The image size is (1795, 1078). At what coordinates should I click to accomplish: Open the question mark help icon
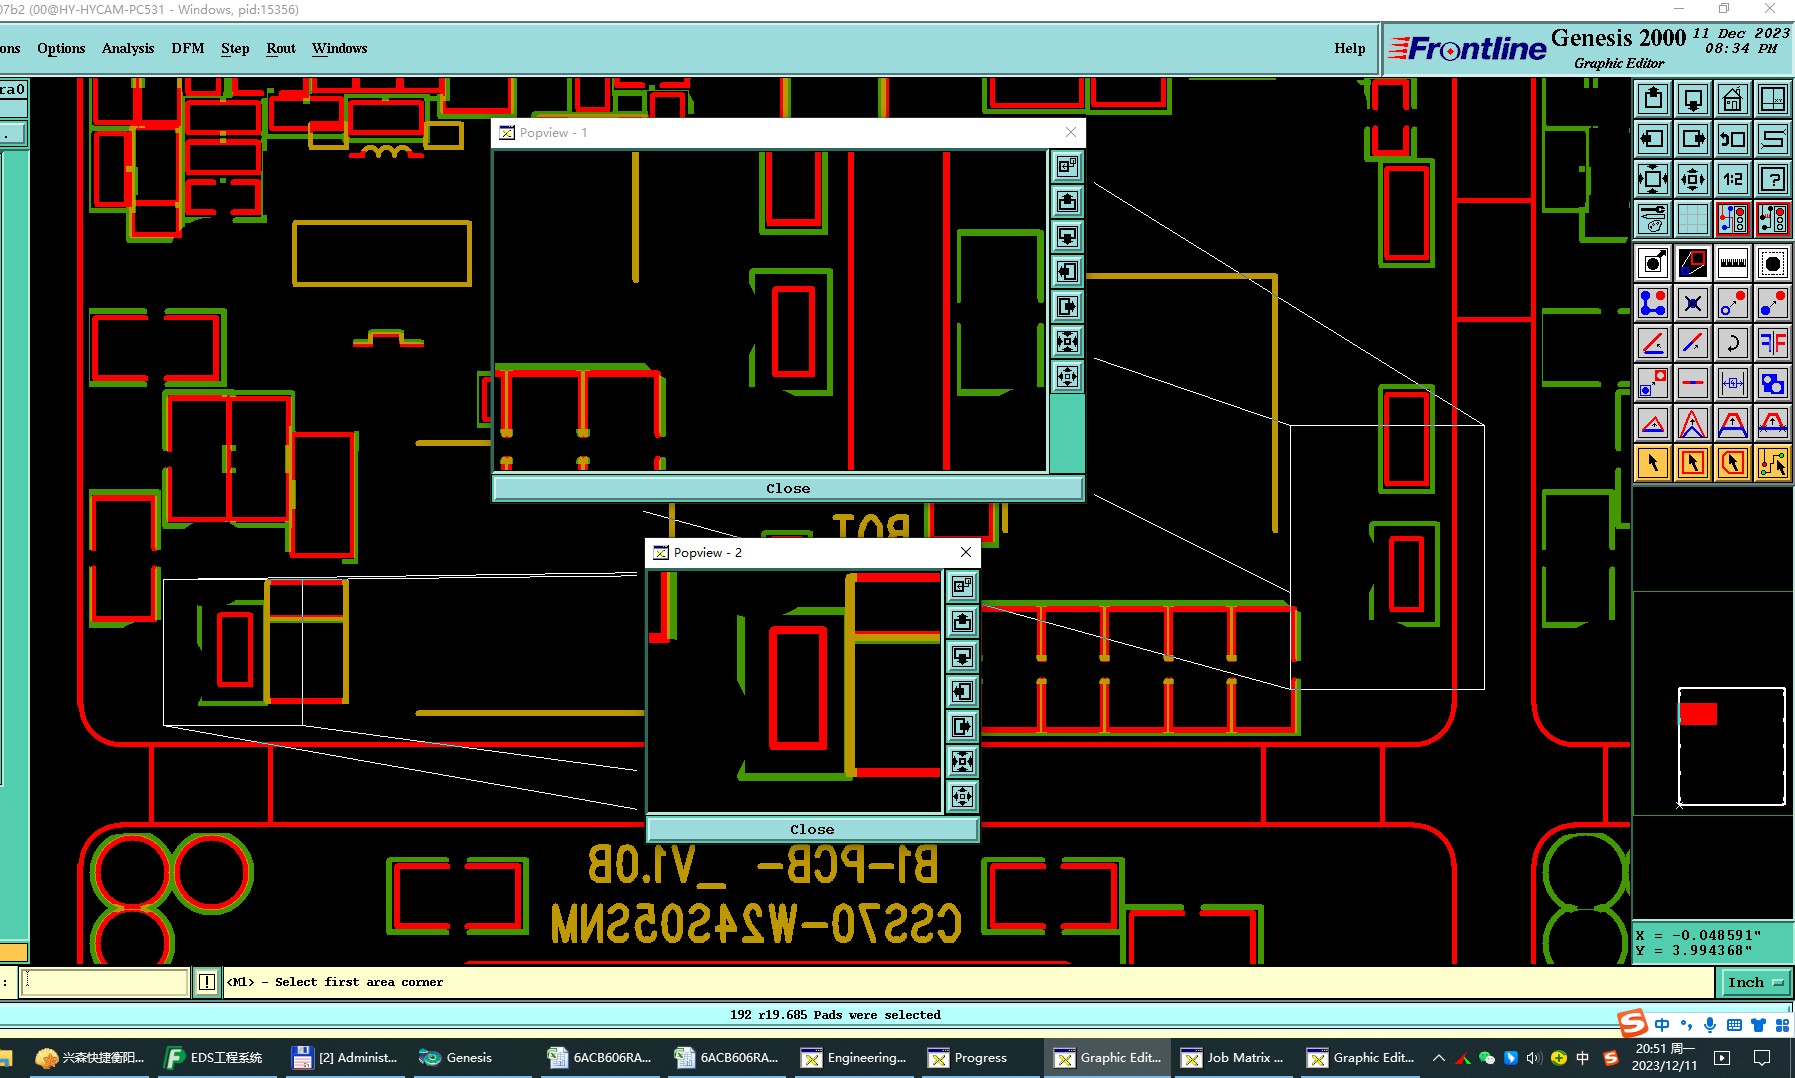(x=1773, y=179)
